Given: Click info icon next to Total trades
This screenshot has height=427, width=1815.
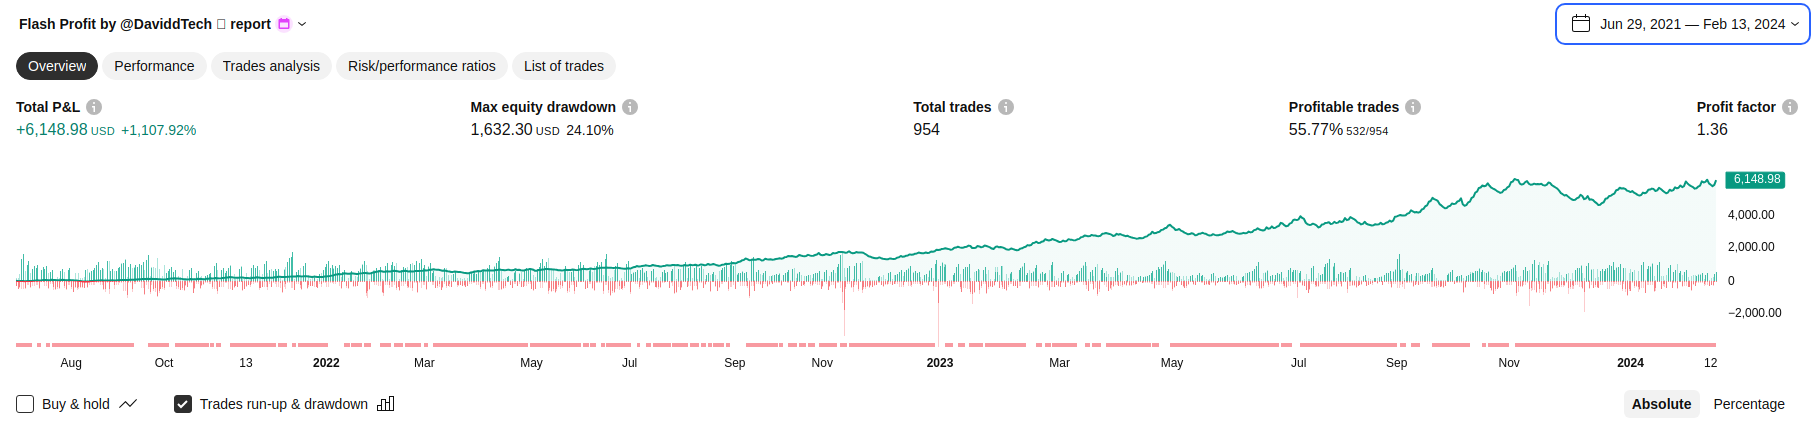Looking at the screenshot, I should 1006,107.
